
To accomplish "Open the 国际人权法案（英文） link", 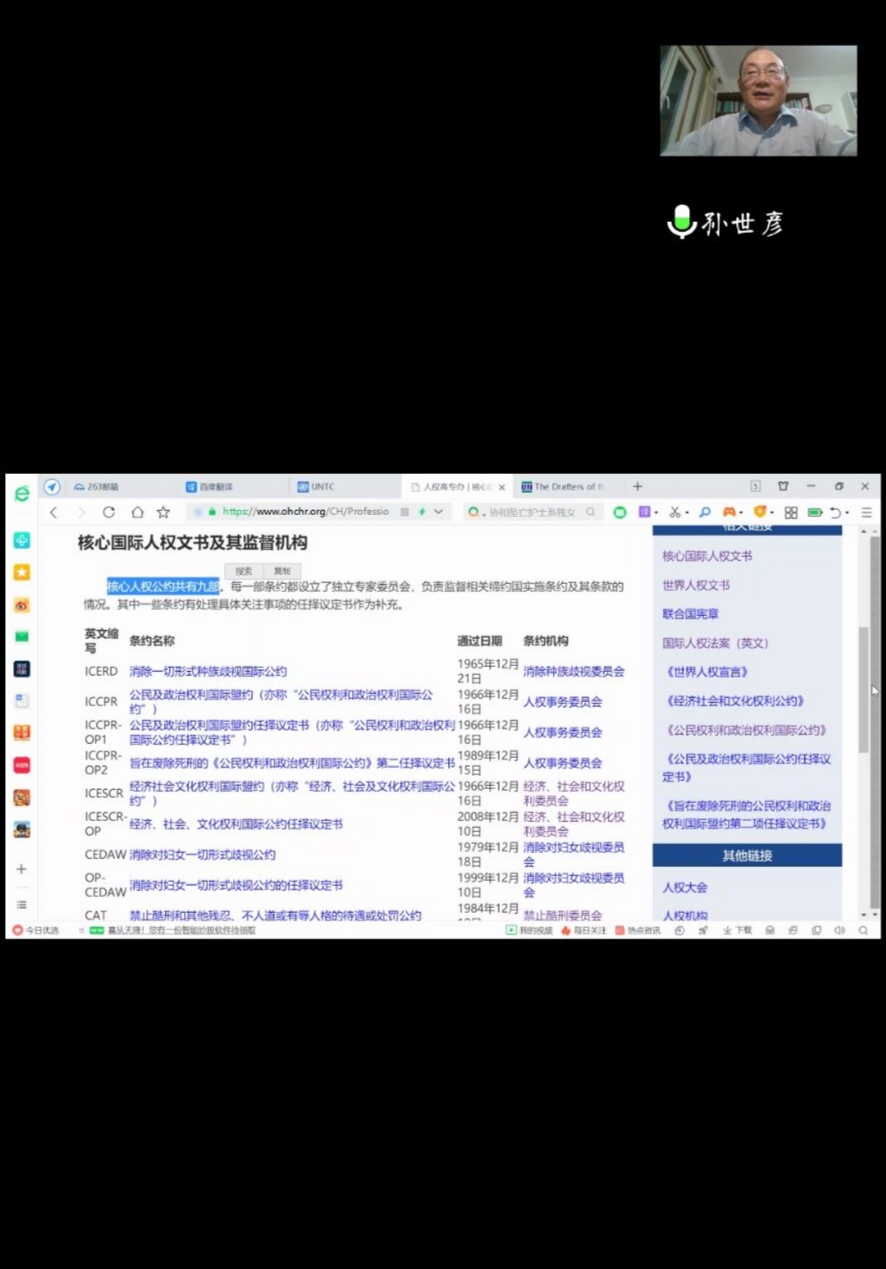I will click(716, 643).
